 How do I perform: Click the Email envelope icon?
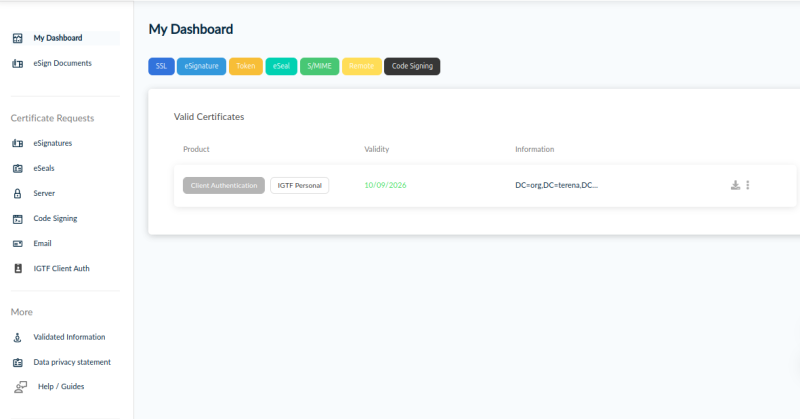(17, 243)
